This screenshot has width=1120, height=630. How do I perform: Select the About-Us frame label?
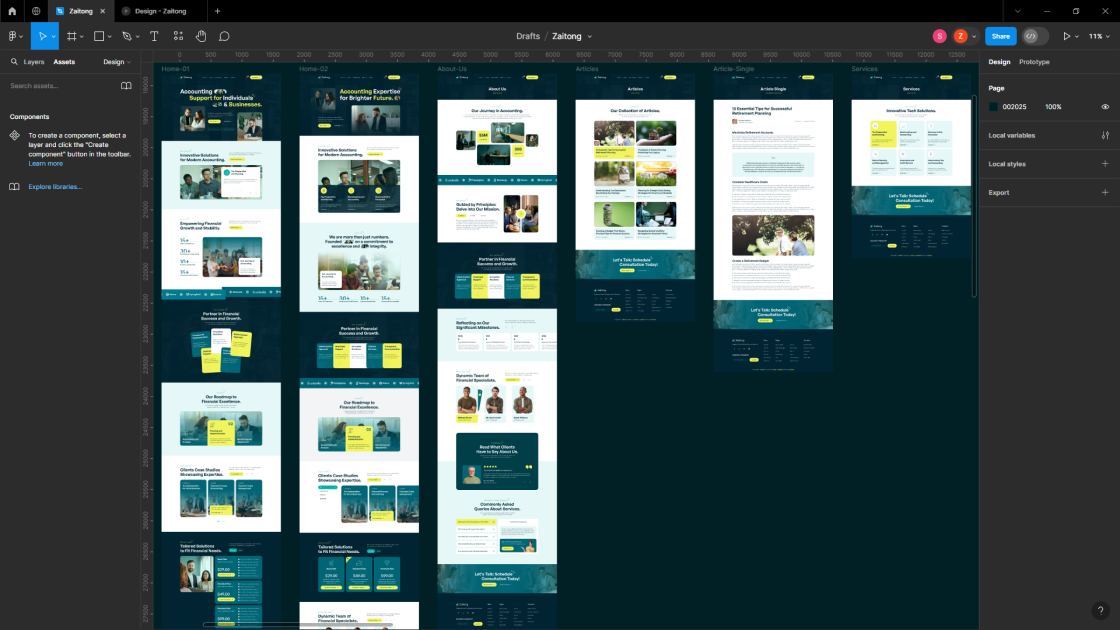tap(451, 69)
